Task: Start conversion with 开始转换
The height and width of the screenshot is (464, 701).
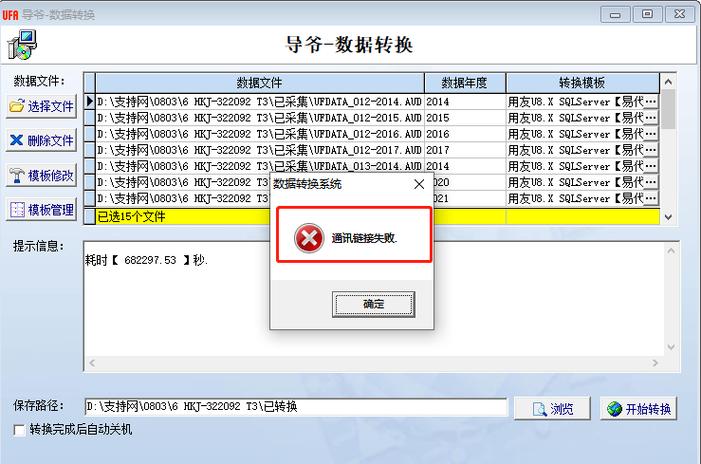Action: [638, 409]
